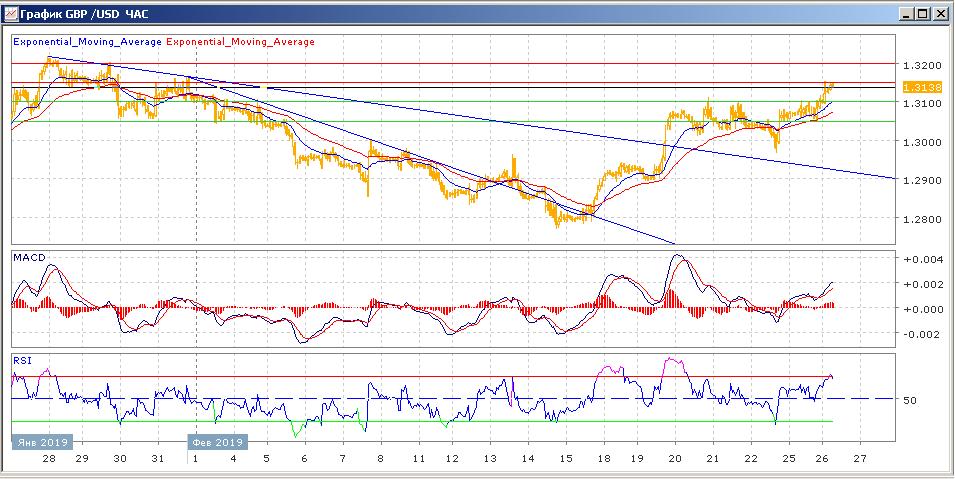Click the -0.002 MACD scale label
The height and width of the screenshot is (479, 955).
[921, 334]
